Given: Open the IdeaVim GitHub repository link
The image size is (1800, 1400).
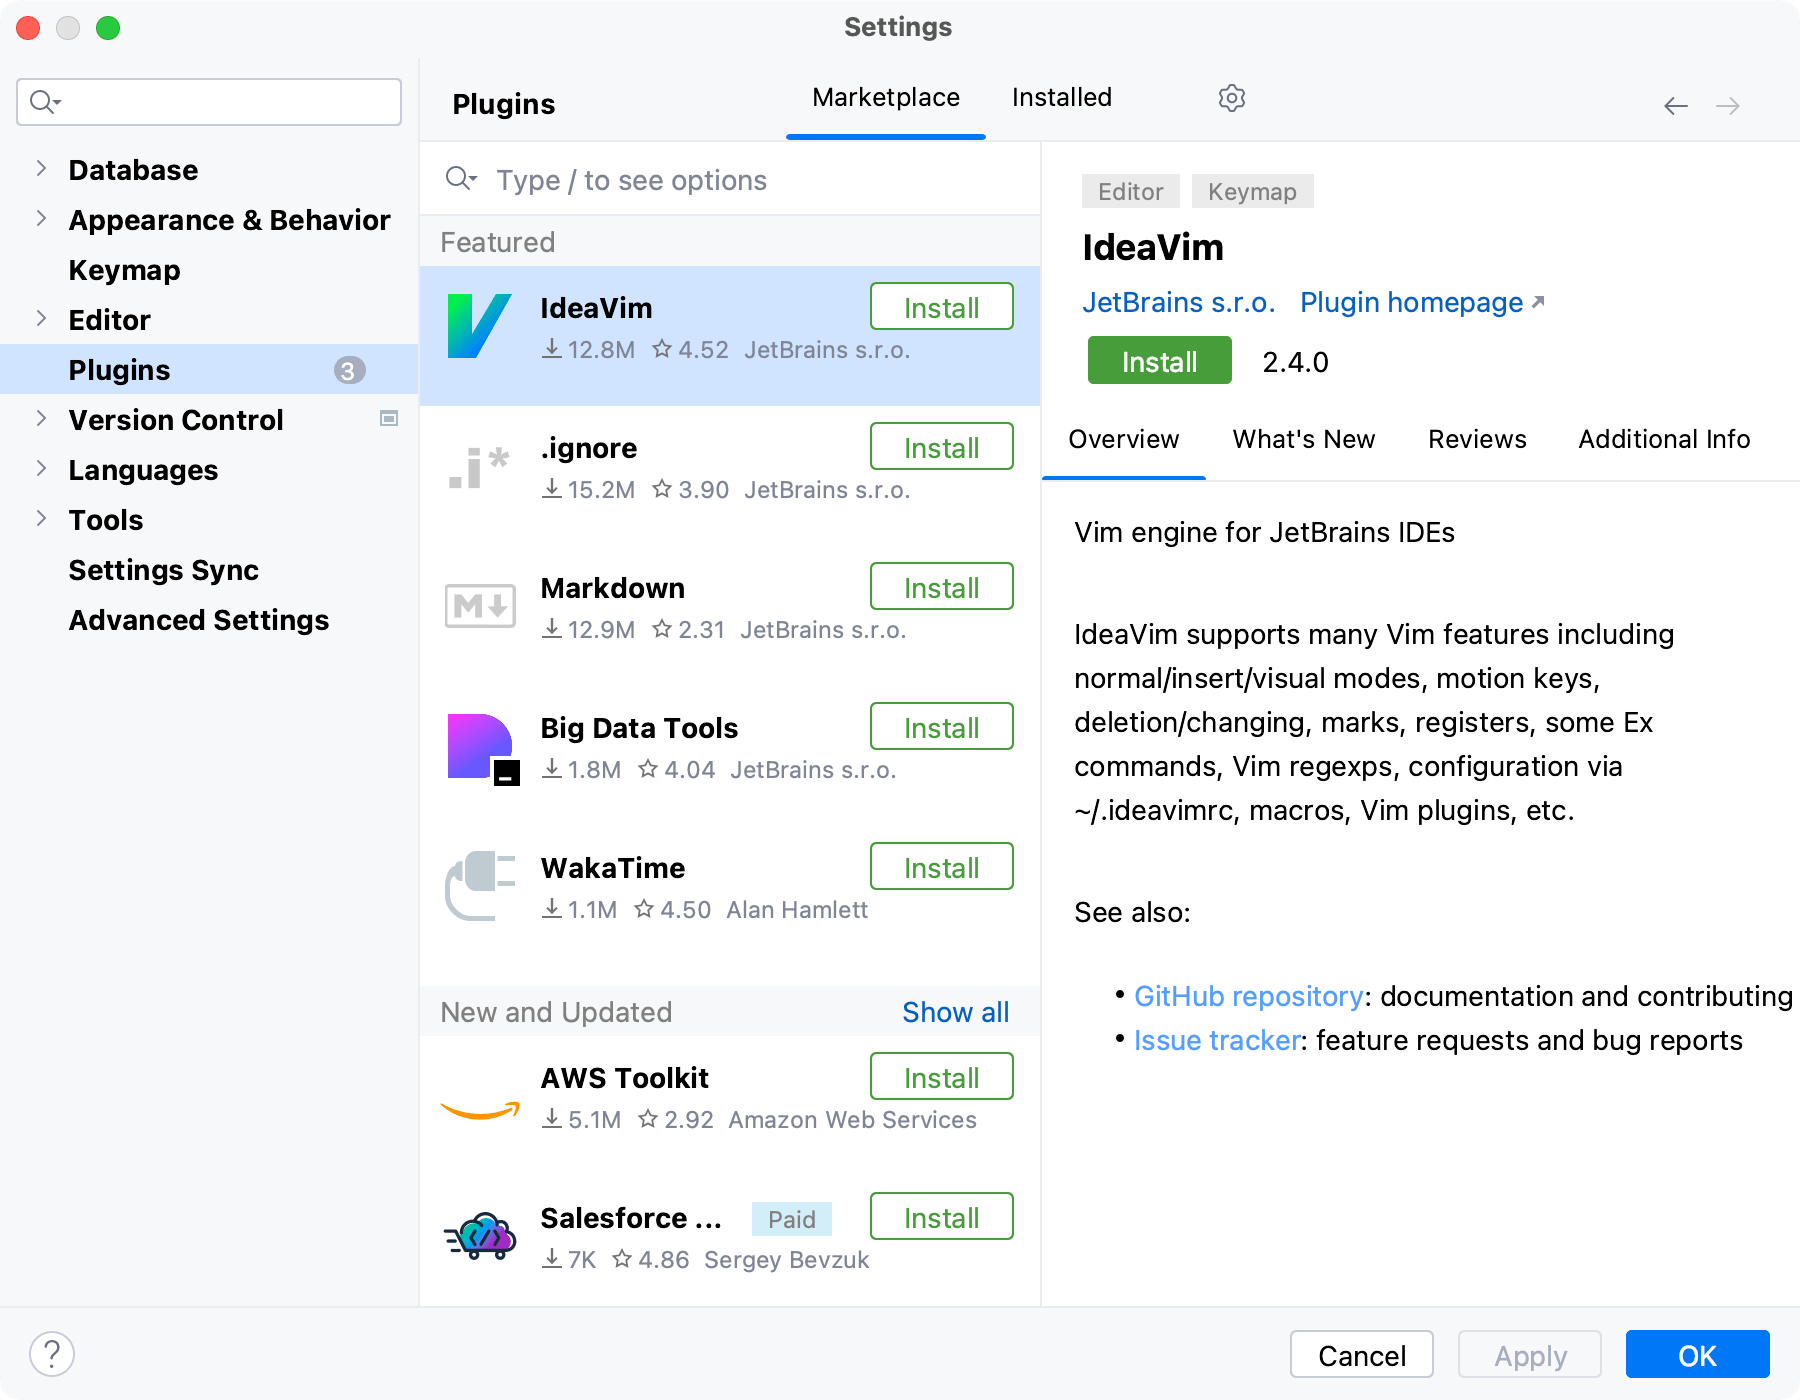Looking at the screenshot, I should point(1248,996).
